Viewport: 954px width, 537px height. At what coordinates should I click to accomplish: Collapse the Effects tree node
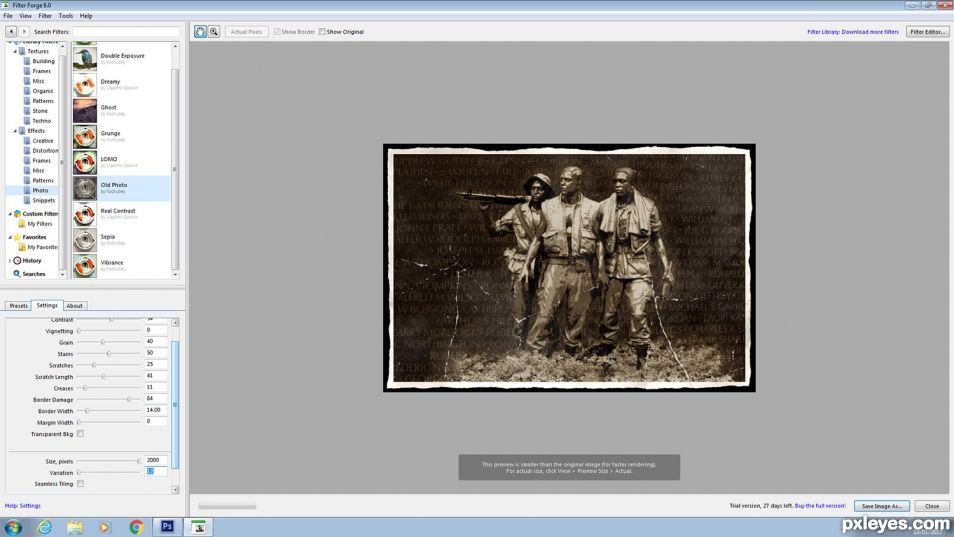click(x=15, y=131)
